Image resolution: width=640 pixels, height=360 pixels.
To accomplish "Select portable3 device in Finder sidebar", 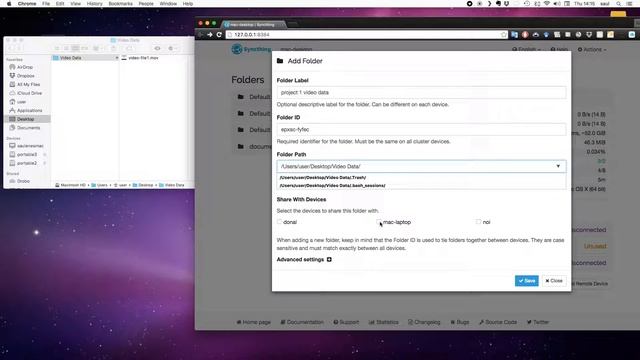I will pyautogui.click(x=27, y=154).
